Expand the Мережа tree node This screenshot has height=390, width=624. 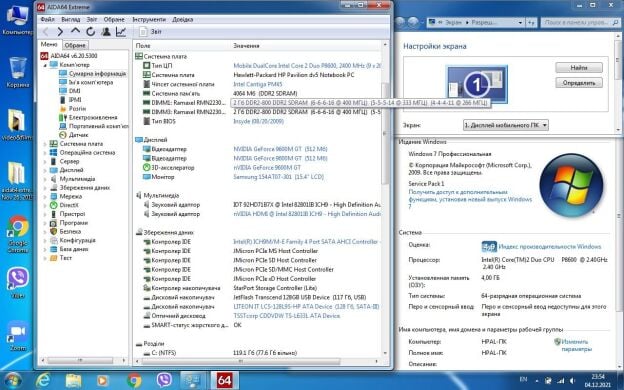click(x=45, y=196)
